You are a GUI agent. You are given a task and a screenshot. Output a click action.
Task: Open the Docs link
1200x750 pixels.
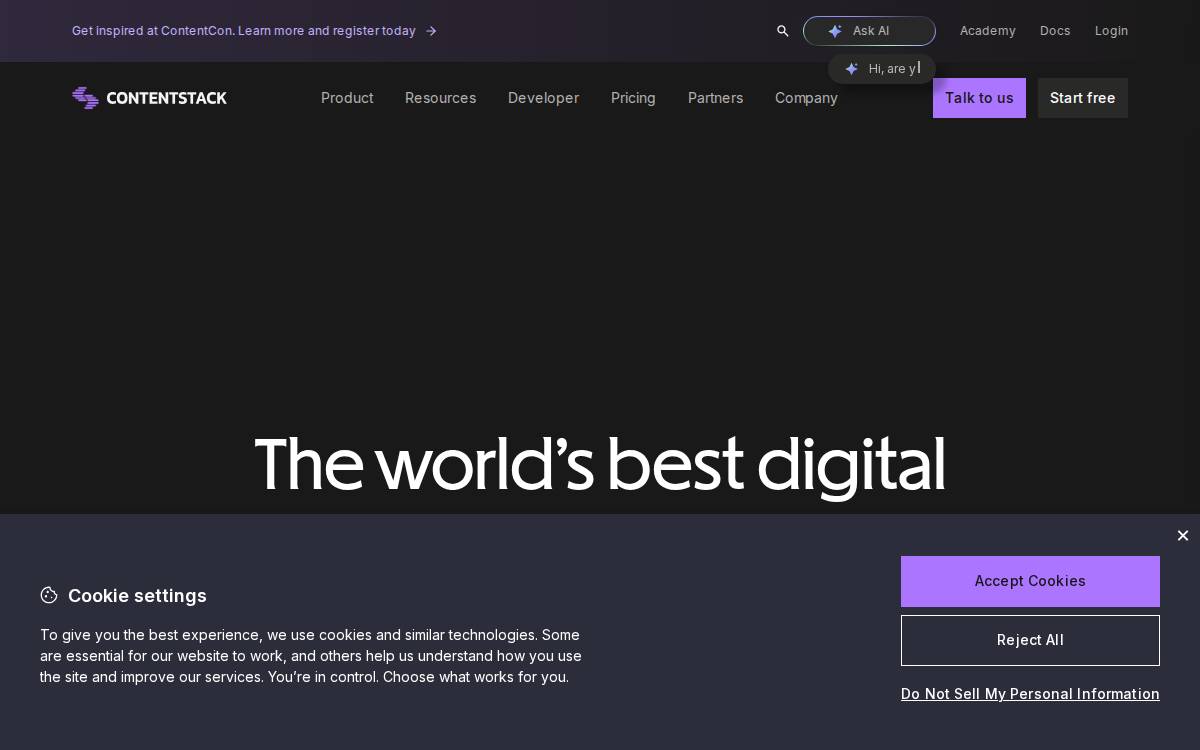(x=1055, y=31)
